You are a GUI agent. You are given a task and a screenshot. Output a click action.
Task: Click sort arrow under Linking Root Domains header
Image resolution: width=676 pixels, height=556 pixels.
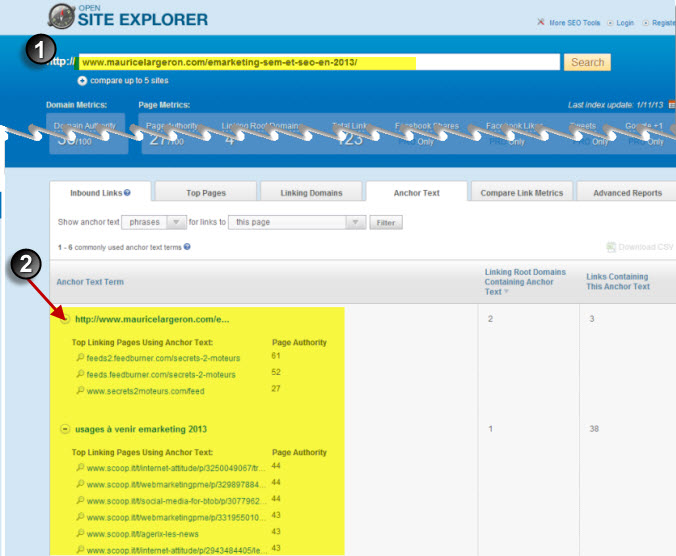pos(507,292)
